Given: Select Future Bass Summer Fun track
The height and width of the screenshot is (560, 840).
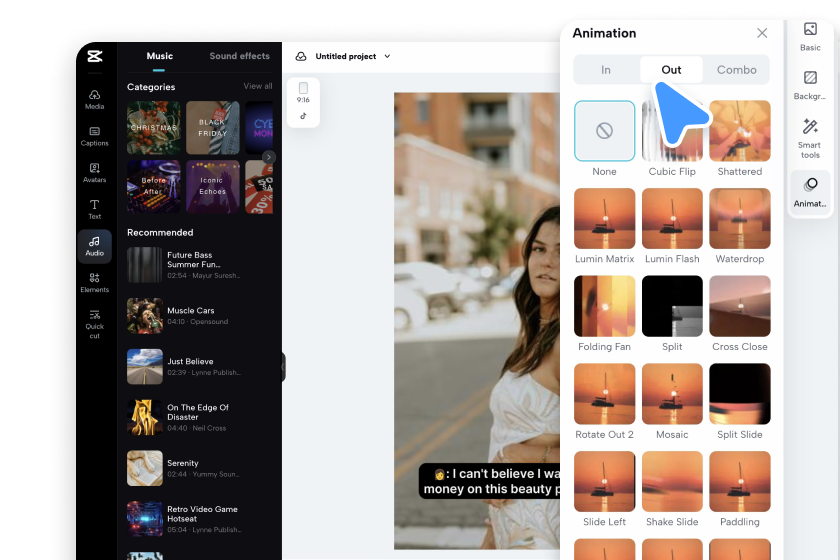Looking at the screenshot, I should point(199,265).
